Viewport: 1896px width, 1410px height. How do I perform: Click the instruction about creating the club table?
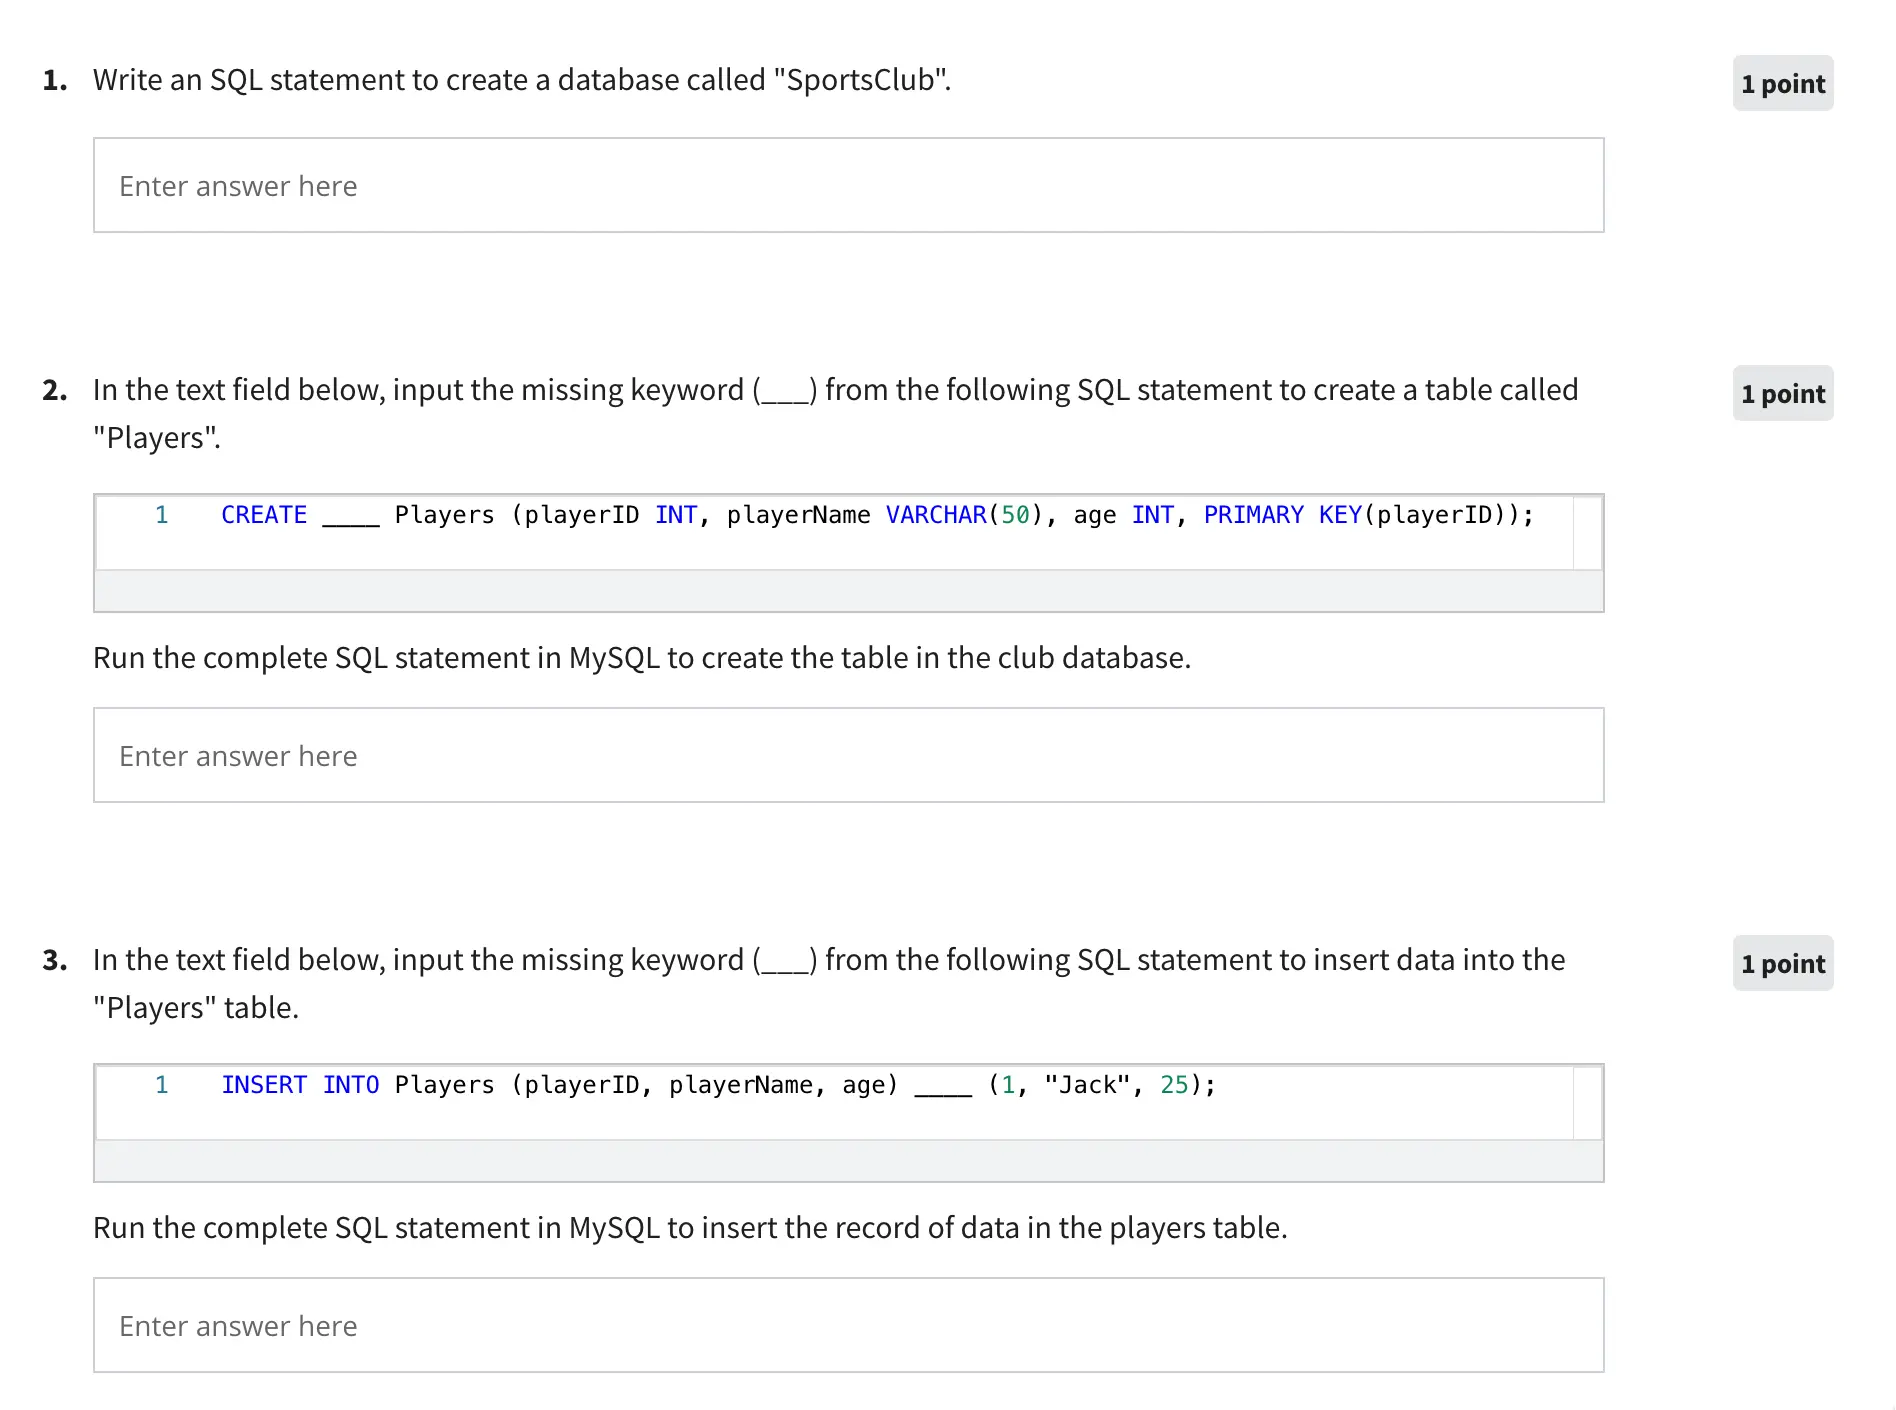point(641,658)
